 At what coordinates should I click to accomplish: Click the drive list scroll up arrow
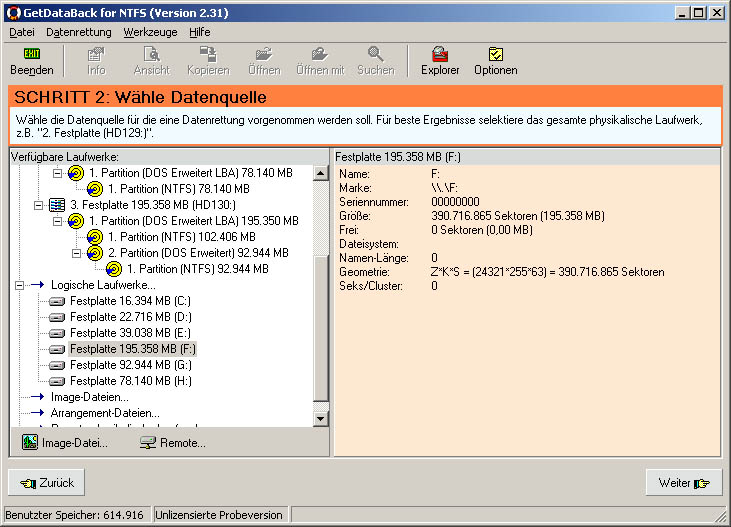(321, 173)
